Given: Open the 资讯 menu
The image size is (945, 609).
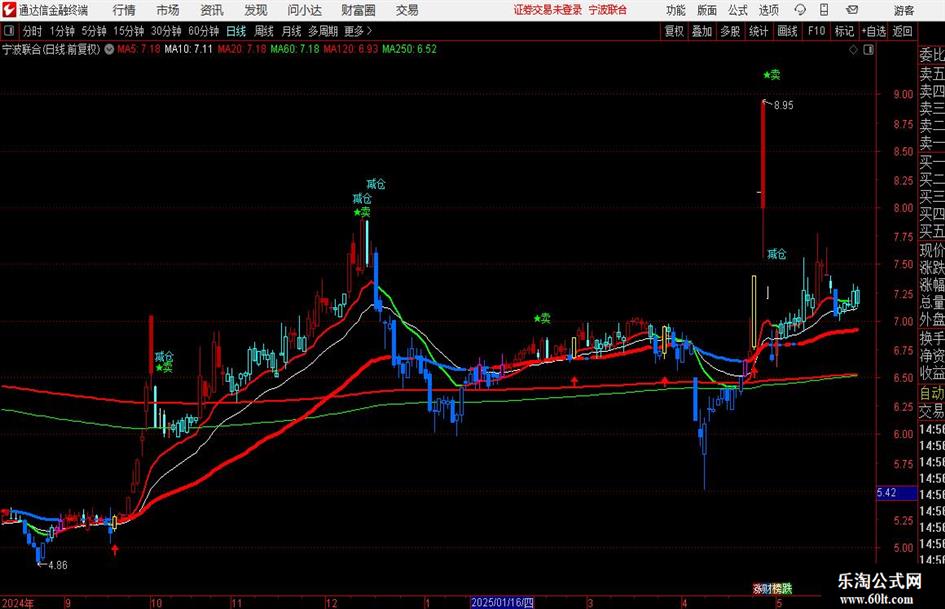Looking at the screenshot, I should tap(212, 10).
